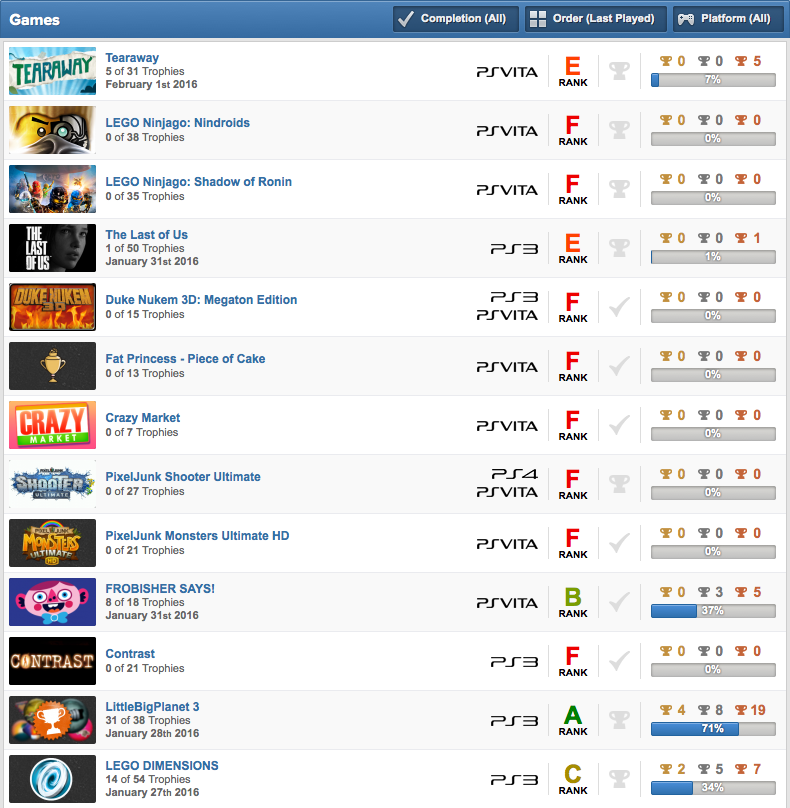The width and height of the screenshot is (790, 808).
Task: Click the PS3 logo in The Last of Us row
Action: 514,249
